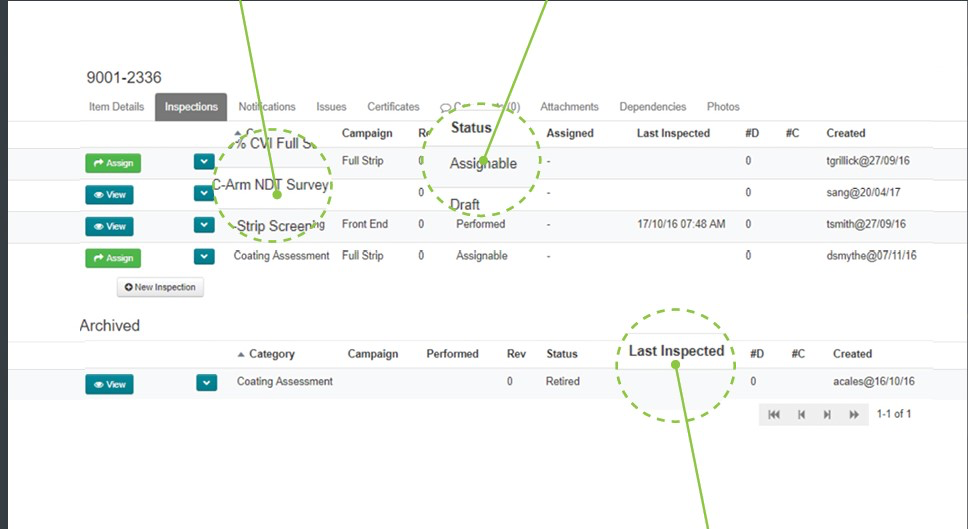Viewport: 968px width, 529px height.
Task: Expand dropdown for C-Arm NDT Survey row
Action: click(204, 193)
